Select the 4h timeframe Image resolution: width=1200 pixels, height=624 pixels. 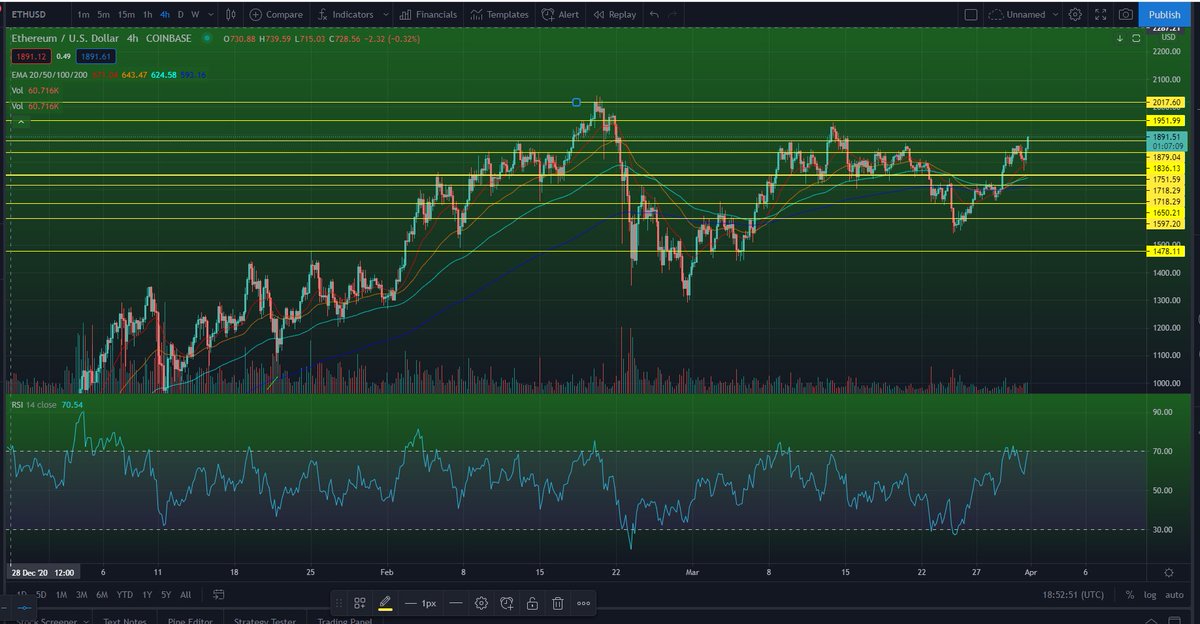(166, 15)
